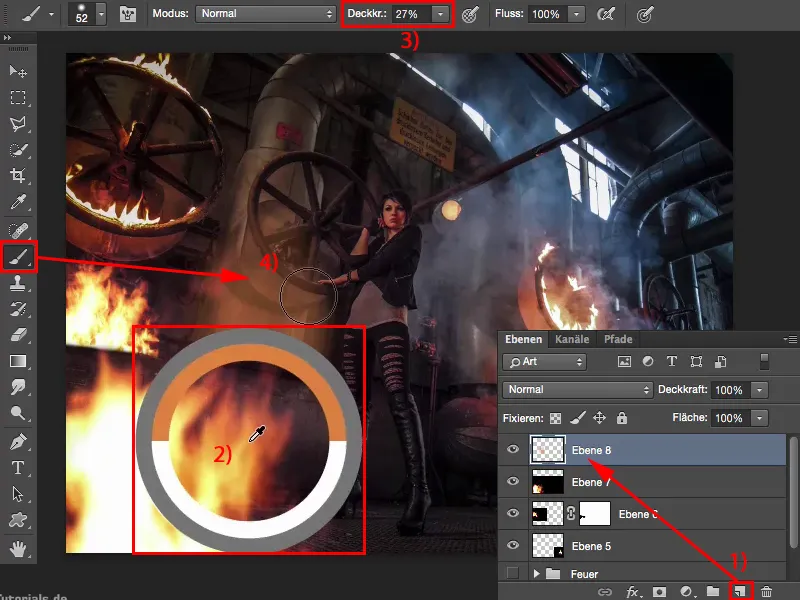Hide the Ebene 5 layer
This screenshot has width=800, height=600.
click(x=513, y=545)
